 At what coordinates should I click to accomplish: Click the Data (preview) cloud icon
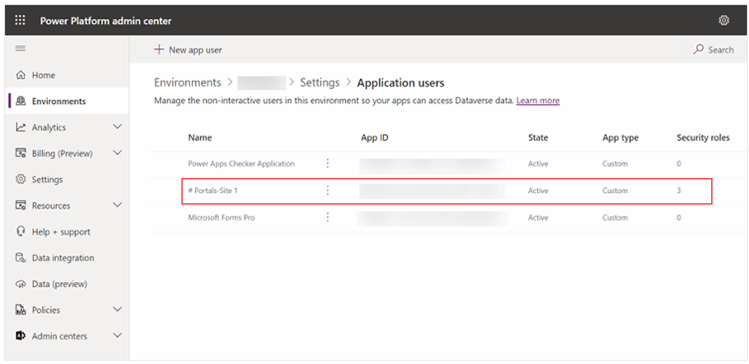coord(21,284)
